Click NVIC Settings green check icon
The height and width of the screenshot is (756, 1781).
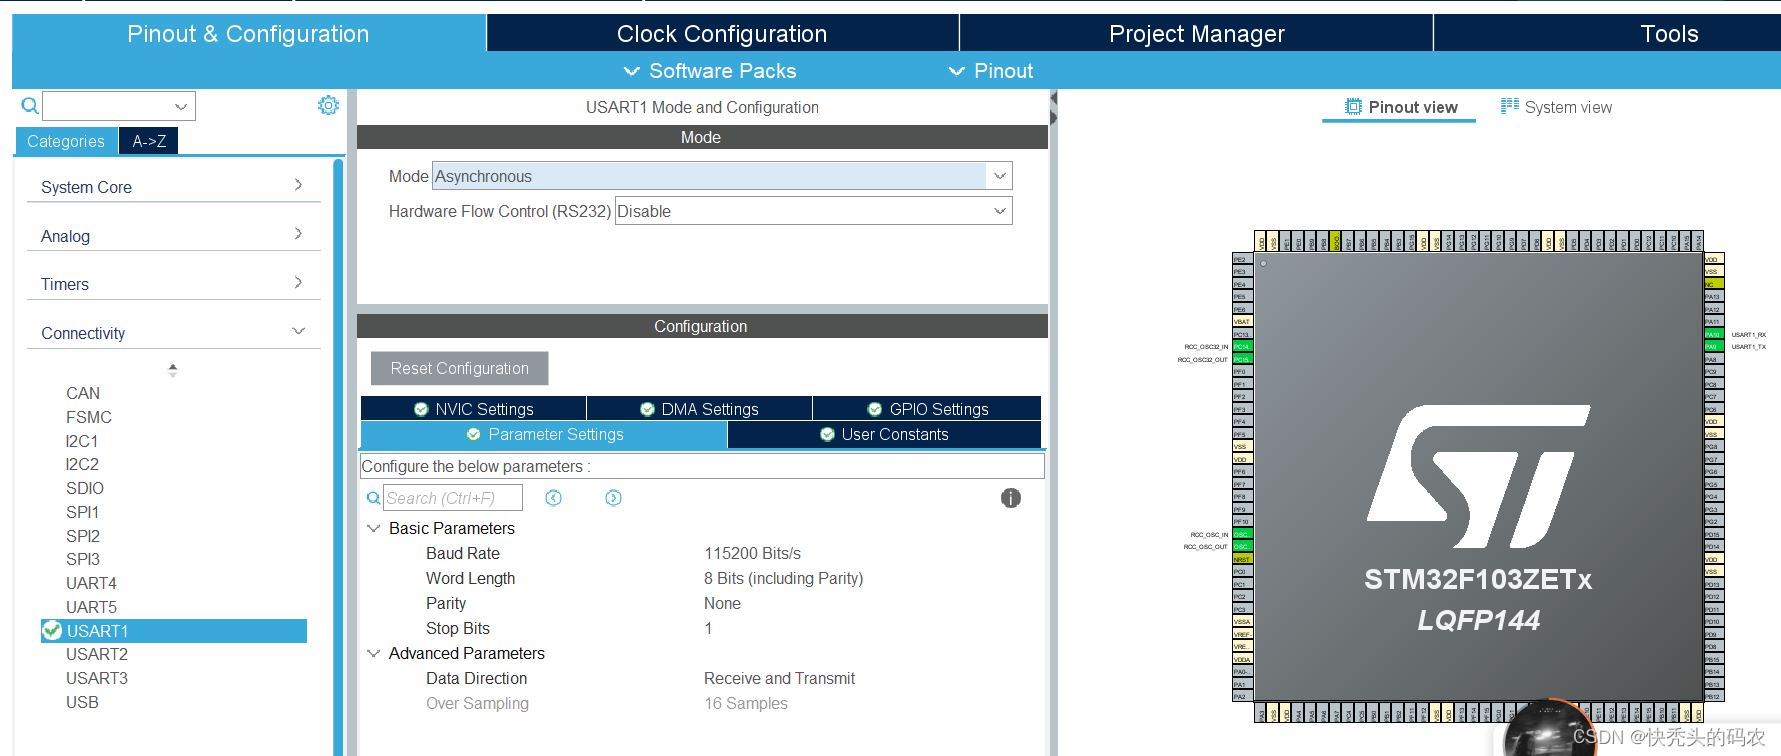click(x=421, y=409)
